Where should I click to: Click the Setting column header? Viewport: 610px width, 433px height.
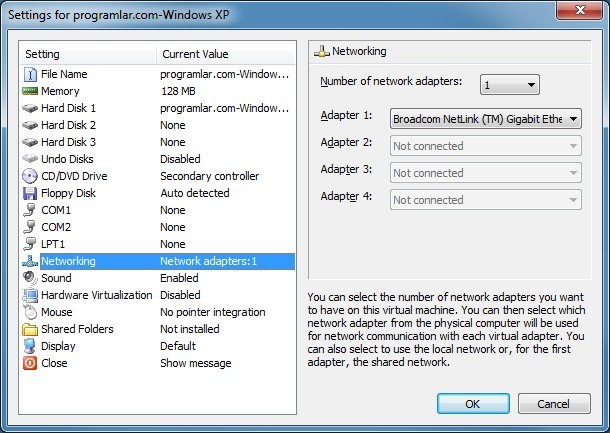(88, 54)
